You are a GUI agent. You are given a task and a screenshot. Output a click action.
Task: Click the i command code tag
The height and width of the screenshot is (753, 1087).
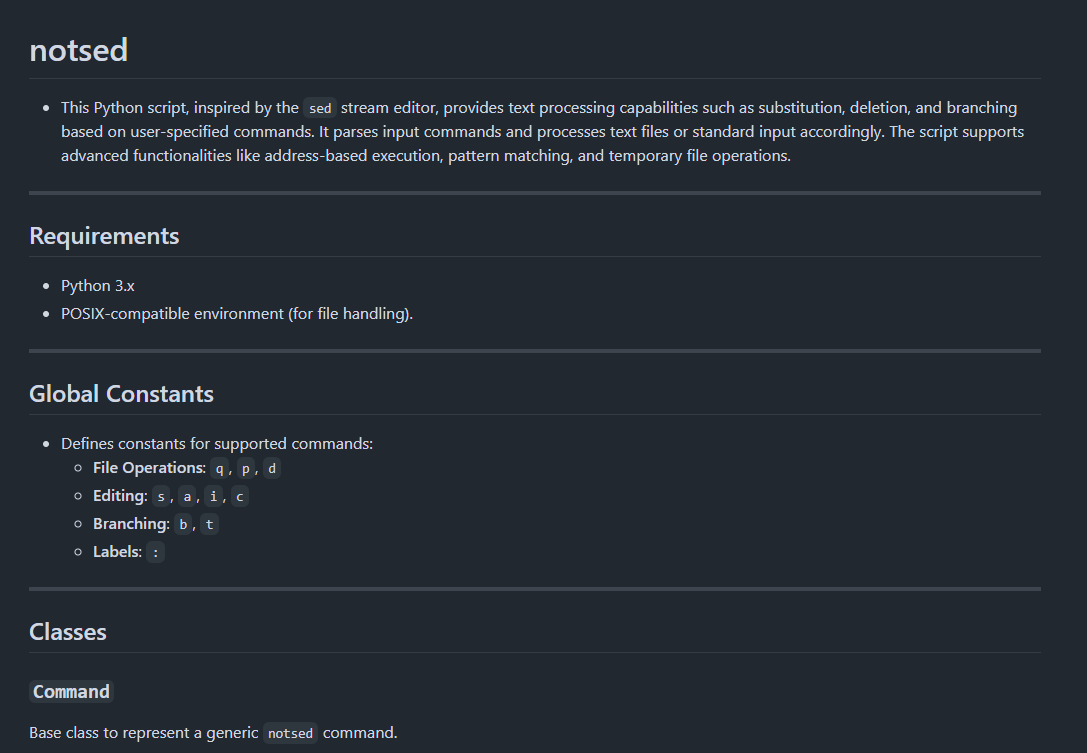point(213,496)
